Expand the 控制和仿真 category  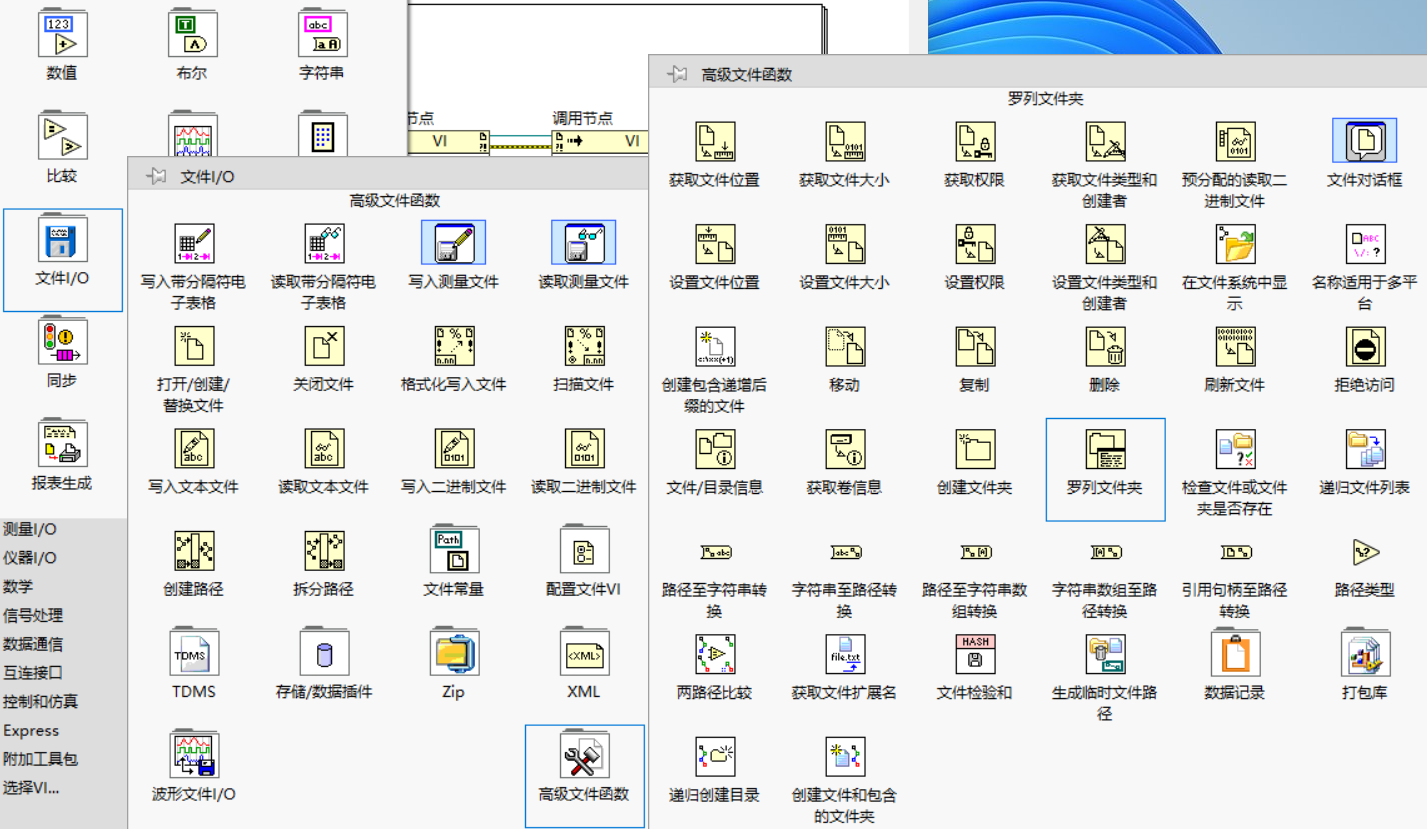pyautogui.click(x=40, y=702)
